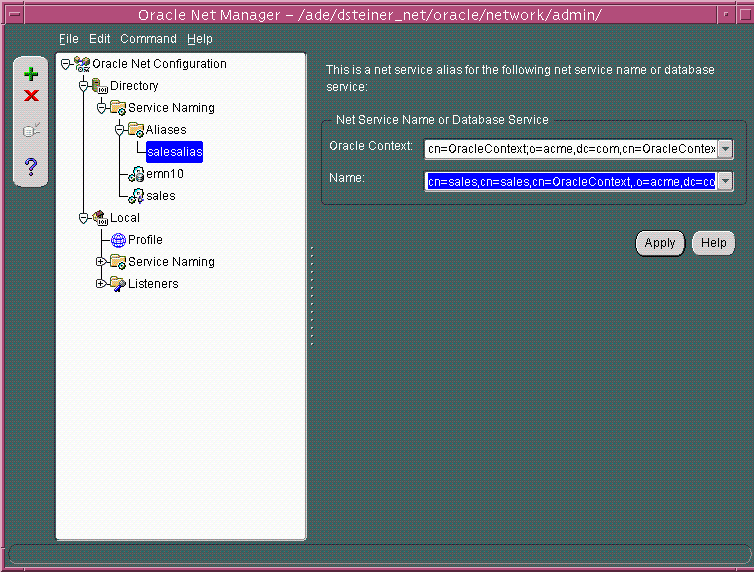Click the grayed-out Test Service icon
754x572 pixels.
tap(31, 130)
